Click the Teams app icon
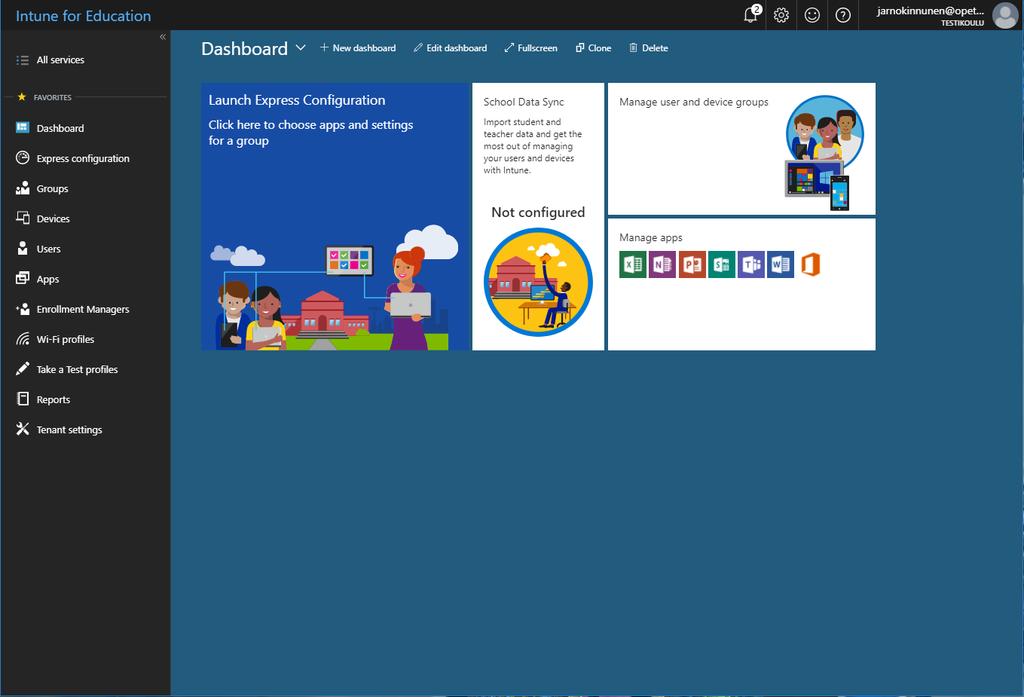The width and height of the screenshot is (1024, 697). [x=751, y=265]
